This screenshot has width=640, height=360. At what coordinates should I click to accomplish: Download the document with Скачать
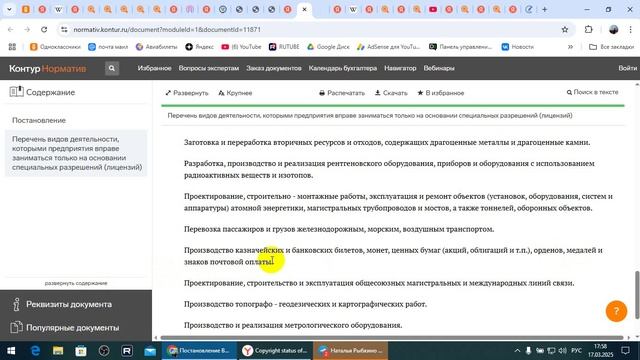tap(391, 93)
